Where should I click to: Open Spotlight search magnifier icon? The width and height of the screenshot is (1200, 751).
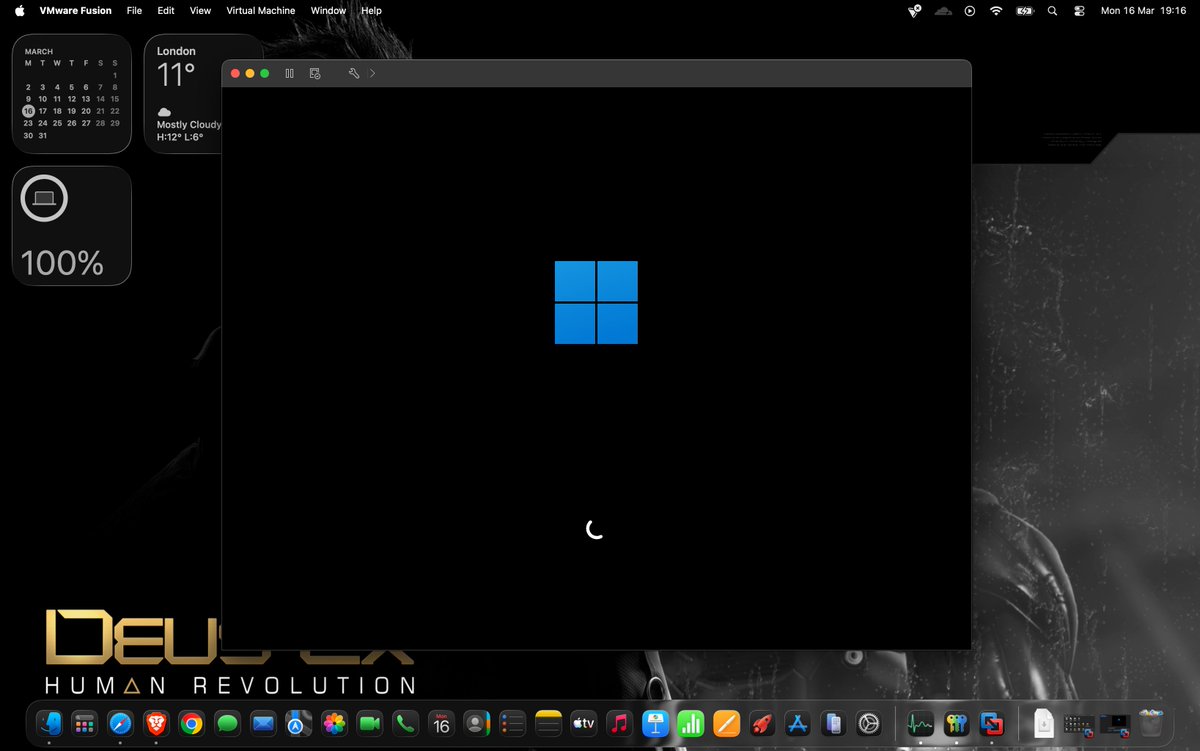pyautogui.click(x=1052, y=10)
